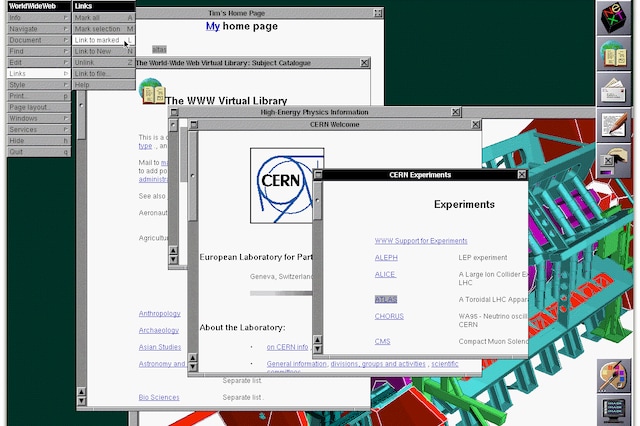
Task: Click the CERN Experiments scroll down arrow
Action: 317,349
